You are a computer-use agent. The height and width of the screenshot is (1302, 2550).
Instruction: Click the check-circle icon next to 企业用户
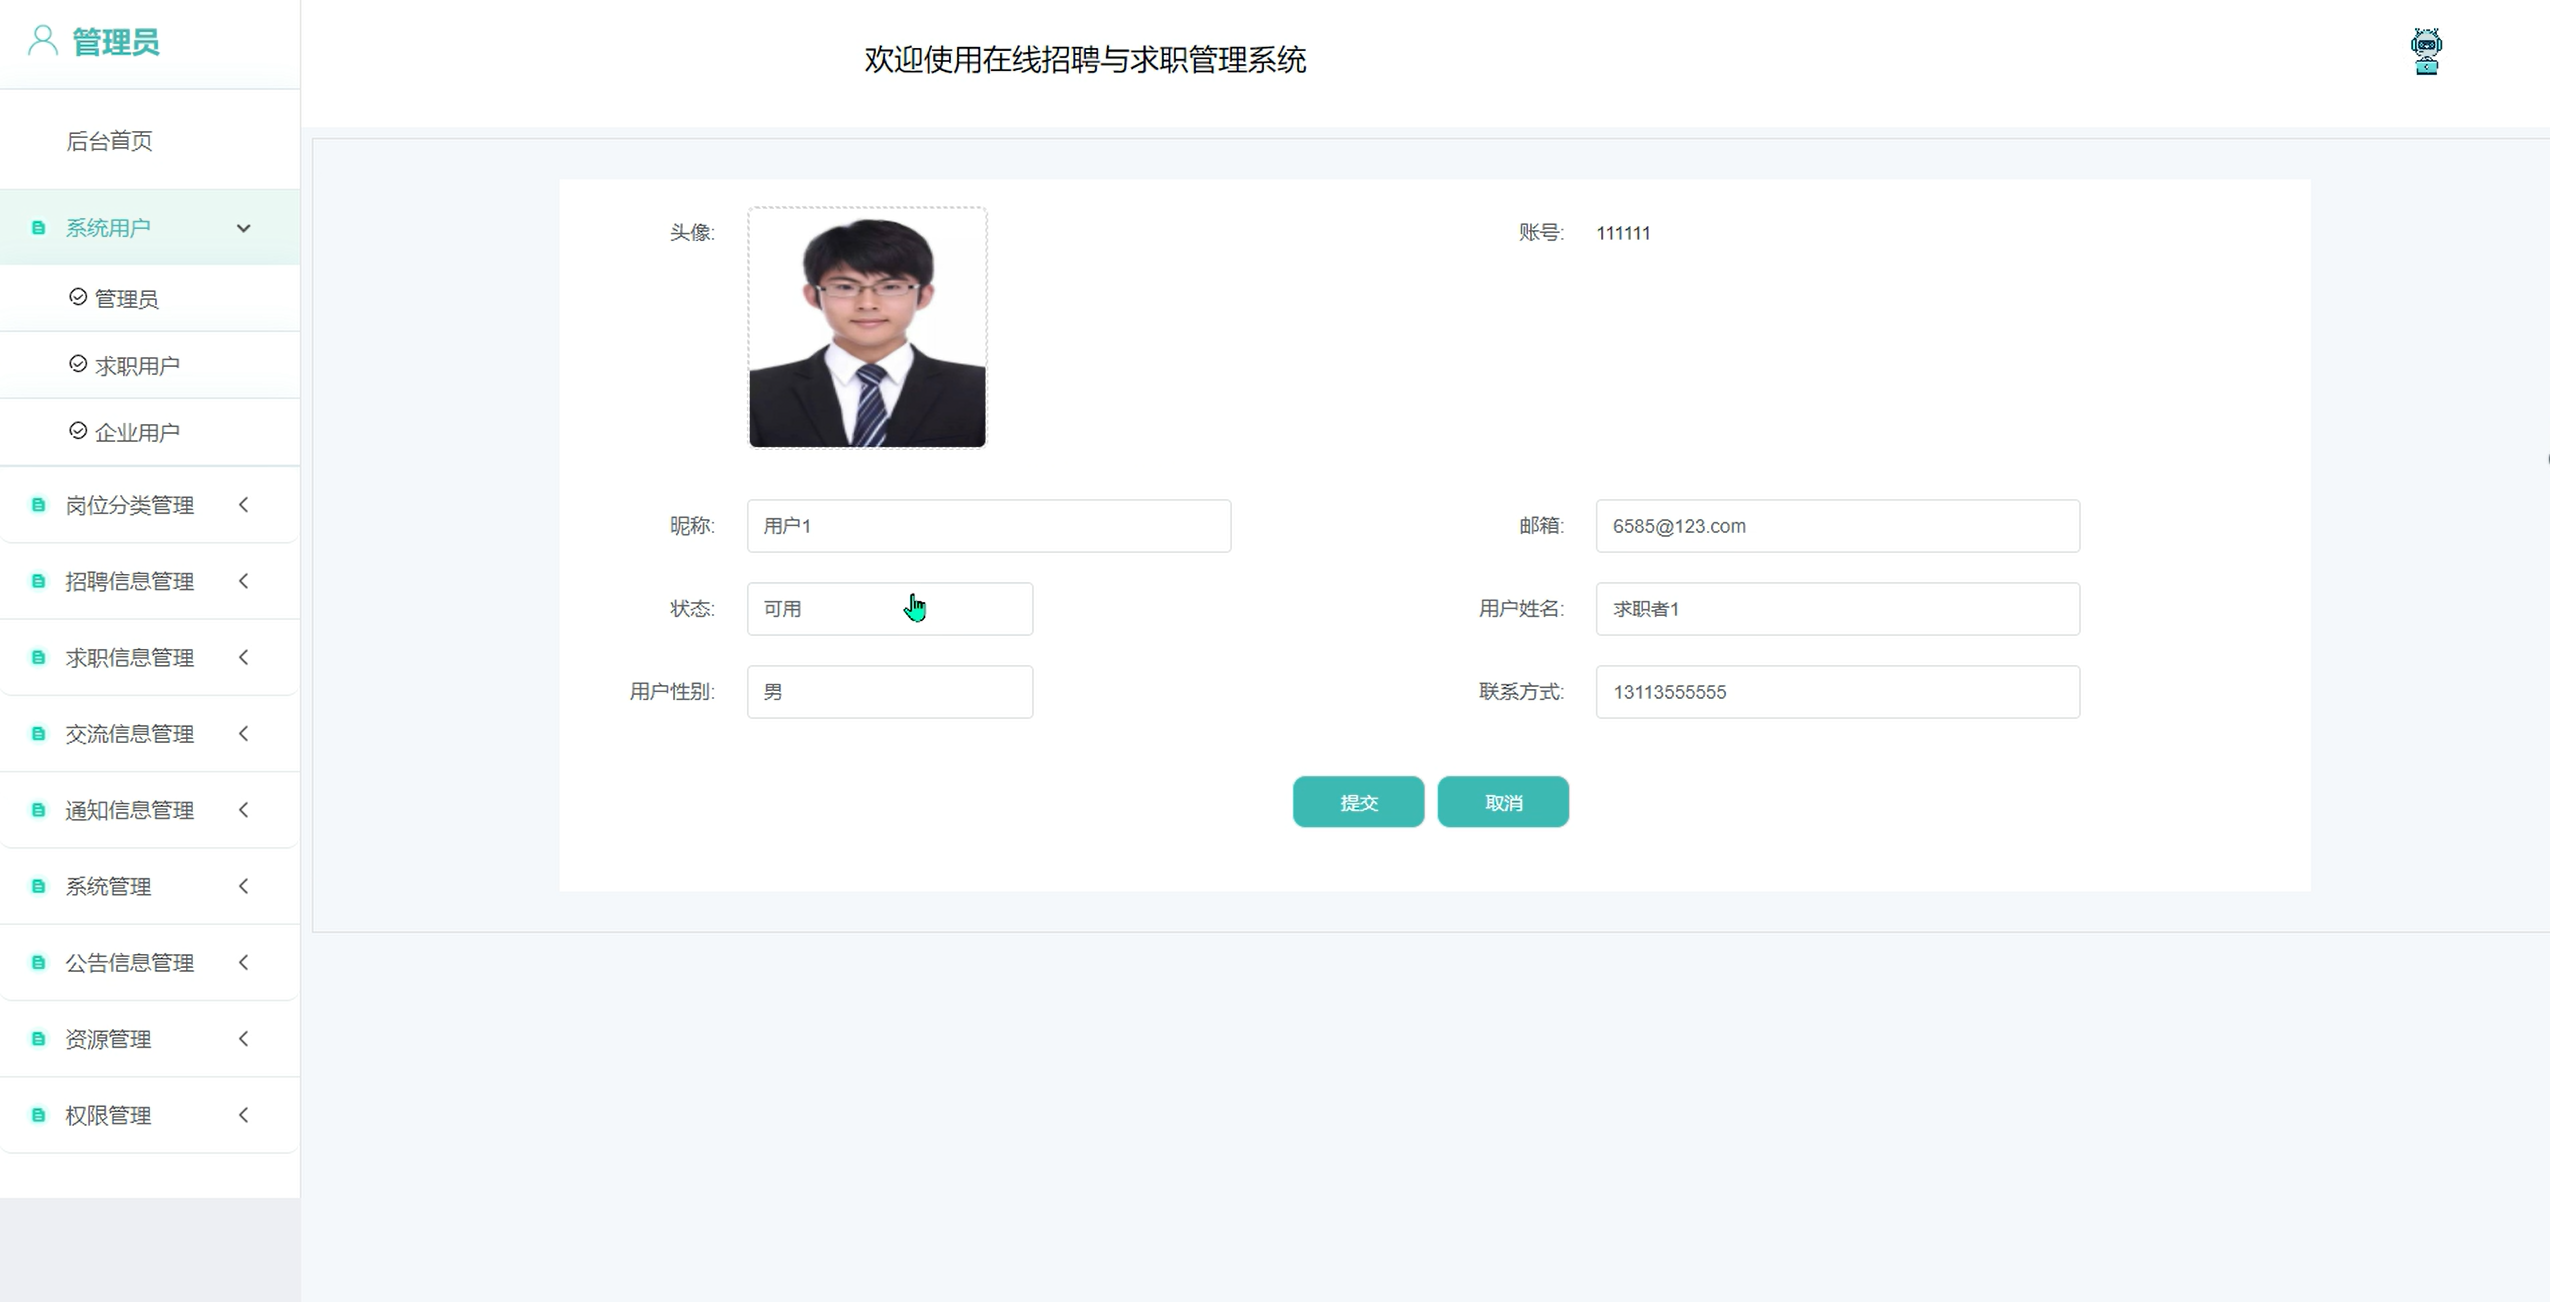click(x=78, y=431)
